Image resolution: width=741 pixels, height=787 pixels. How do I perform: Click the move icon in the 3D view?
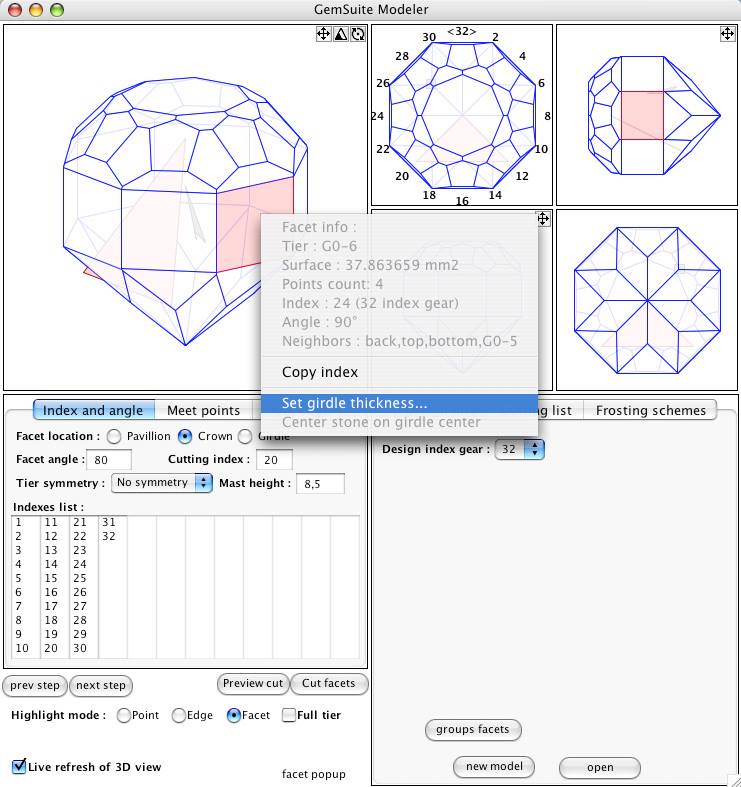click(323, 34)
